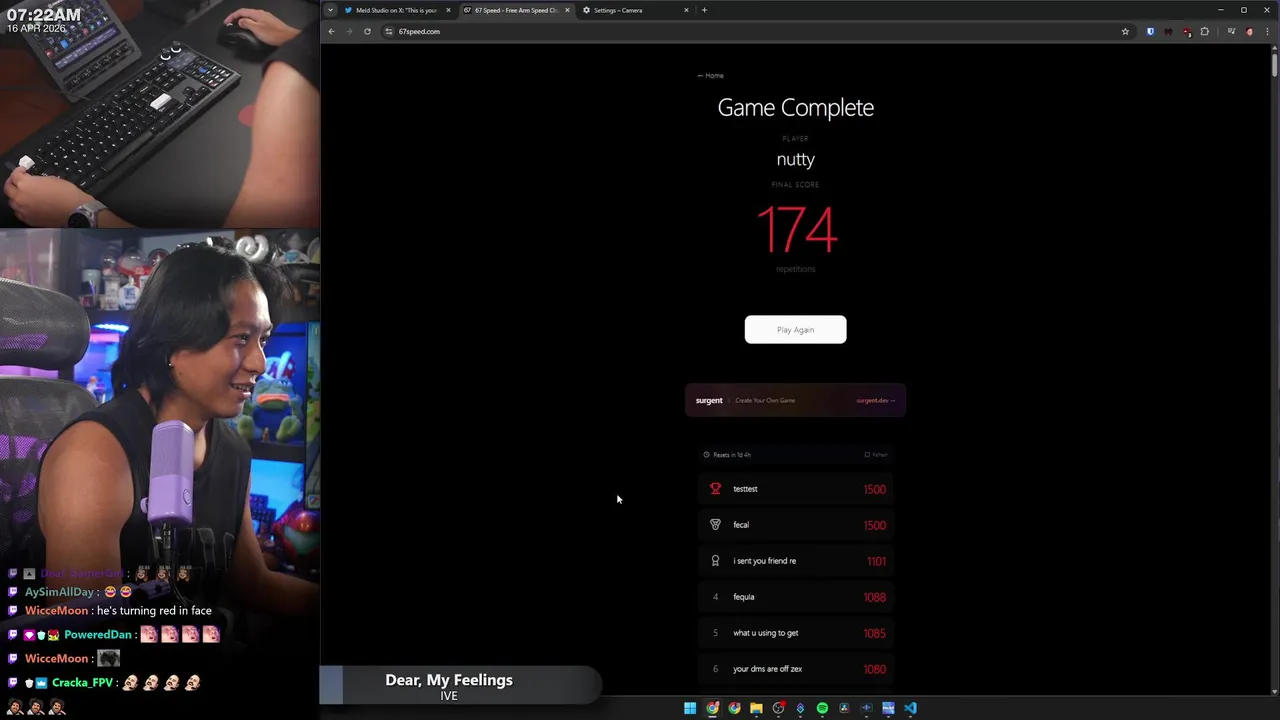Click the browser back arrow

pos(331,31)
